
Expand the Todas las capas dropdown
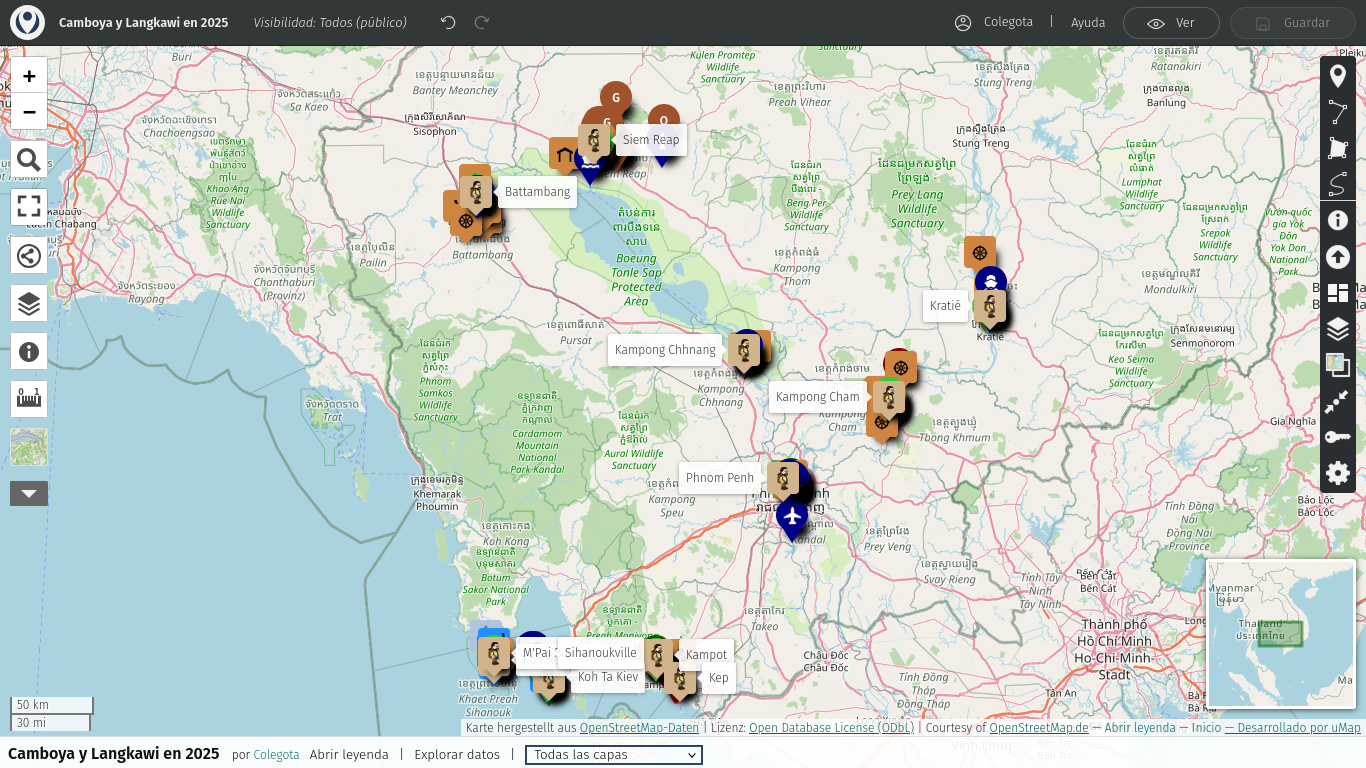(x=613, y=755)
